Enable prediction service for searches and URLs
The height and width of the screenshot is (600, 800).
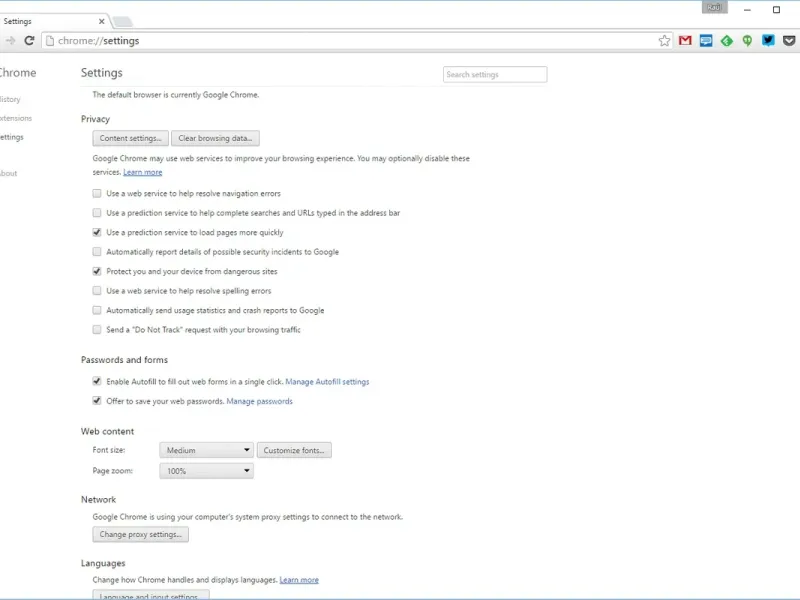pyautogui.click(x=97, y=213)
